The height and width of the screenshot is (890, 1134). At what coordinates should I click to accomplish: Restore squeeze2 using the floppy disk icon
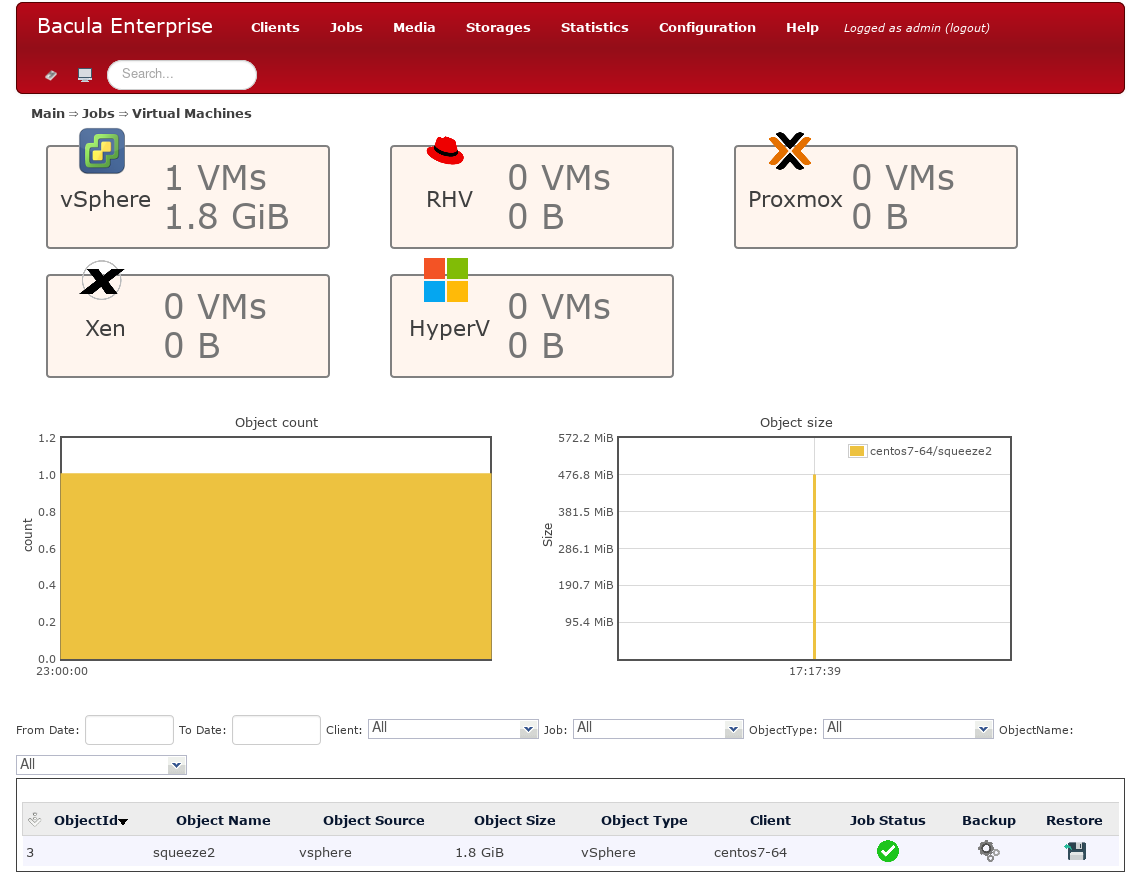pos(1075,851)
